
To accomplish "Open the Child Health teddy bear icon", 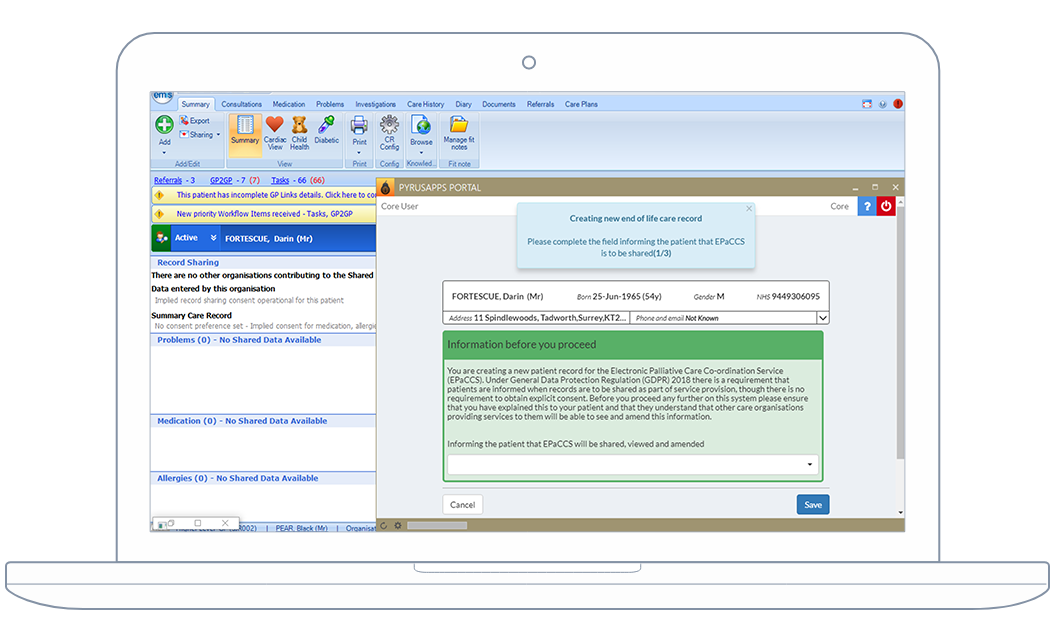I will click(299, 124).
